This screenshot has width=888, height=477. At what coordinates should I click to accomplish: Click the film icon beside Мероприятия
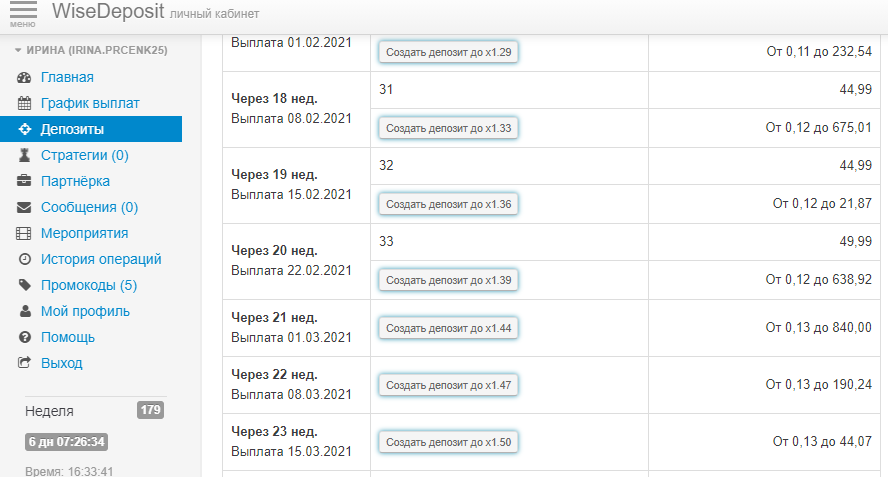click(x=25, y=233)
